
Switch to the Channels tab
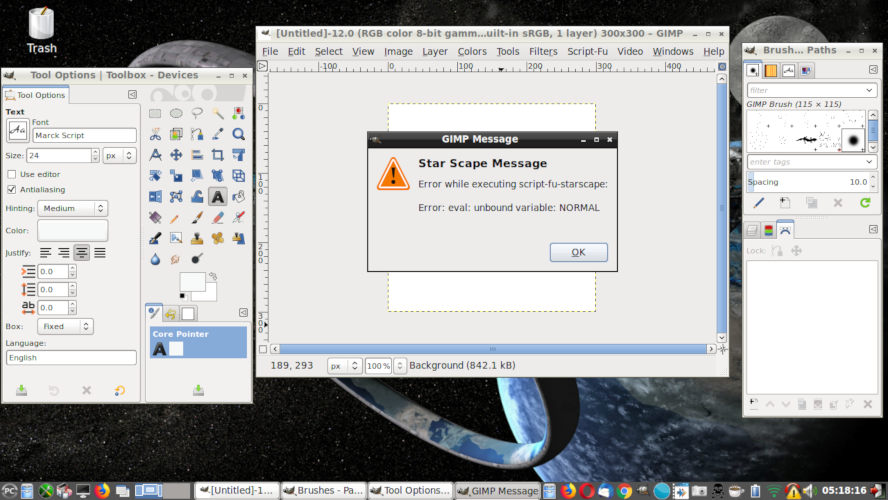click(x=769, y=230)
